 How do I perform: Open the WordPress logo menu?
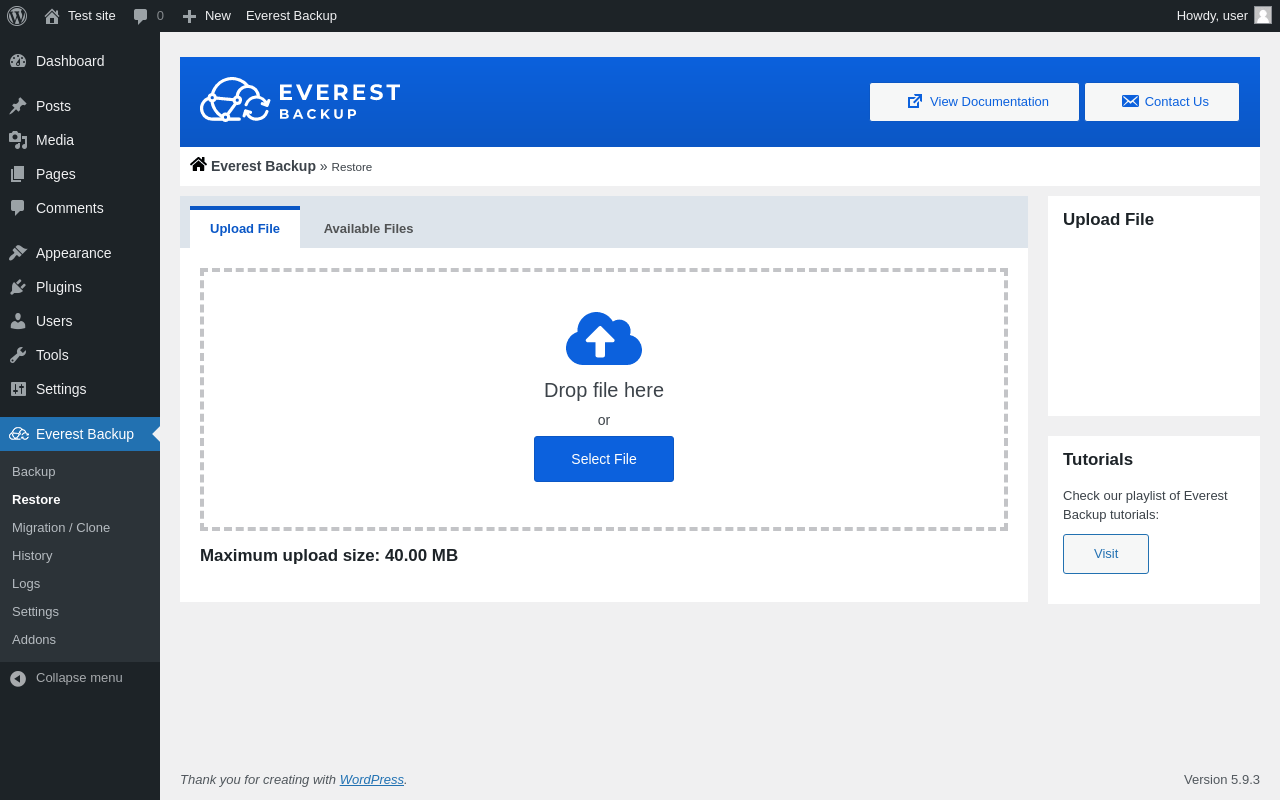(x=17, y=16)
